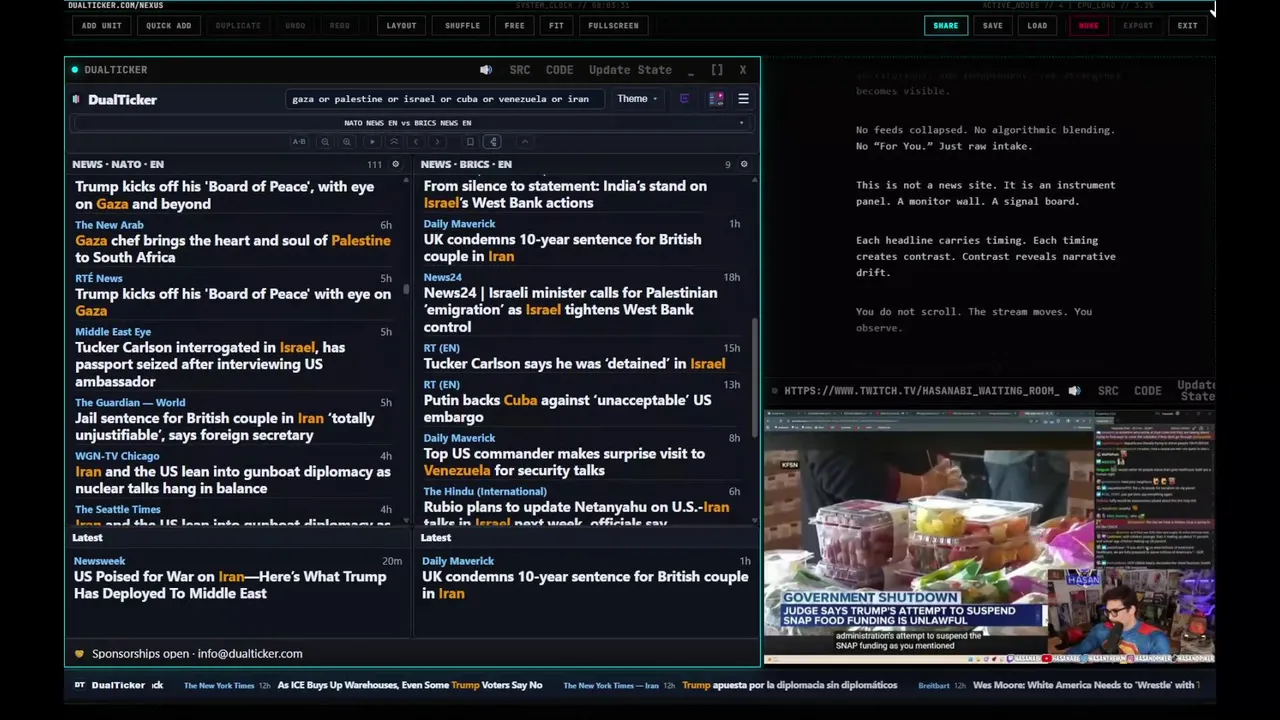Click White America Needs to Wrestle ticker item
The image size is (1280, 720).
pos(1085,686)
